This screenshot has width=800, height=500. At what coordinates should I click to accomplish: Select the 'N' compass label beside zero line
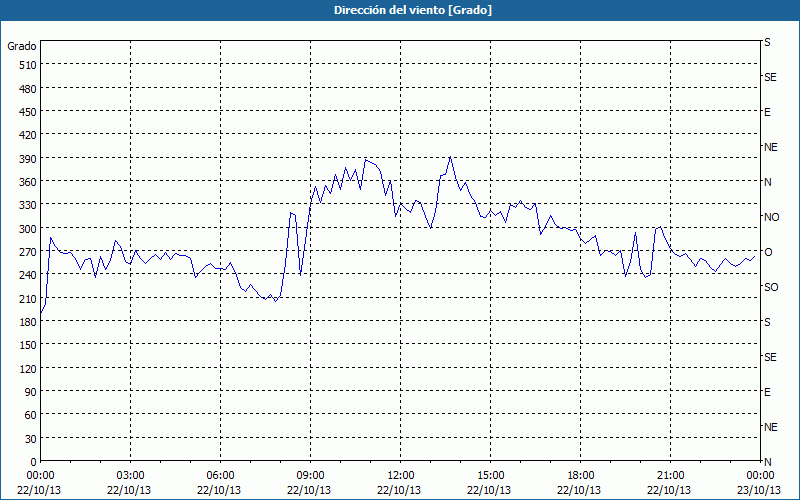767,462
